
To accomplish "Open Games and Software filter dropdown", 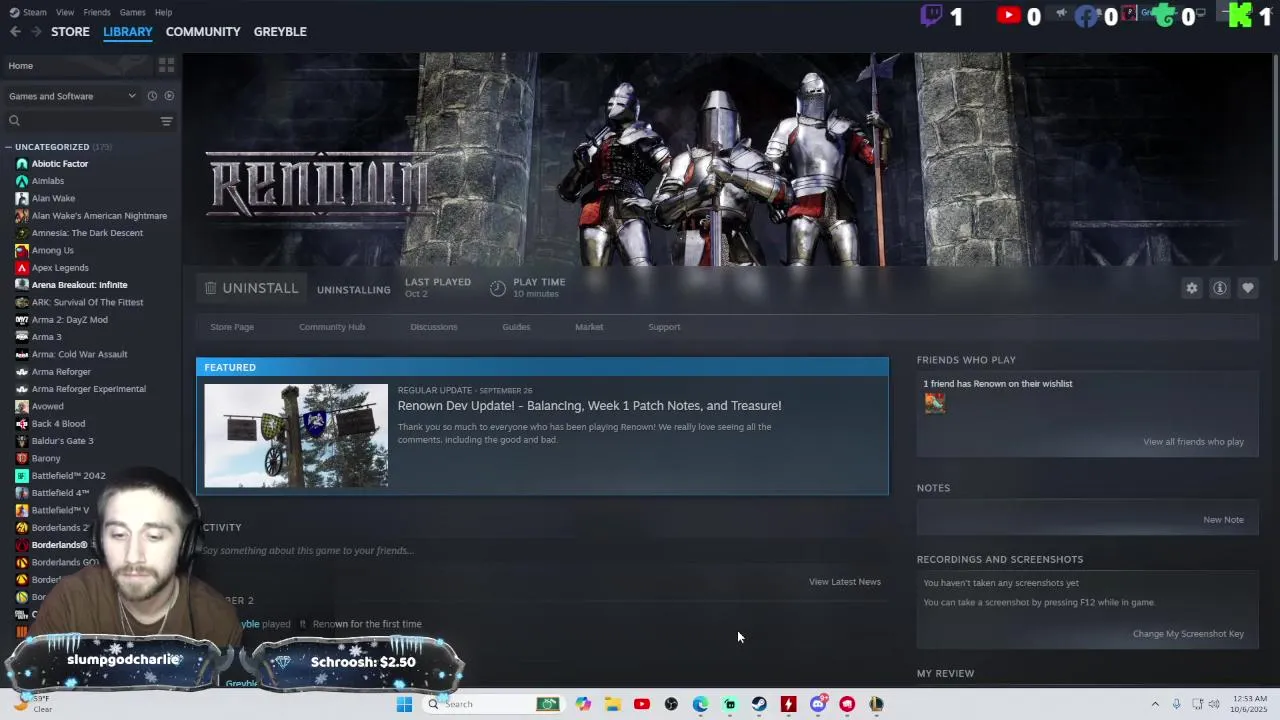I will 72,96.
